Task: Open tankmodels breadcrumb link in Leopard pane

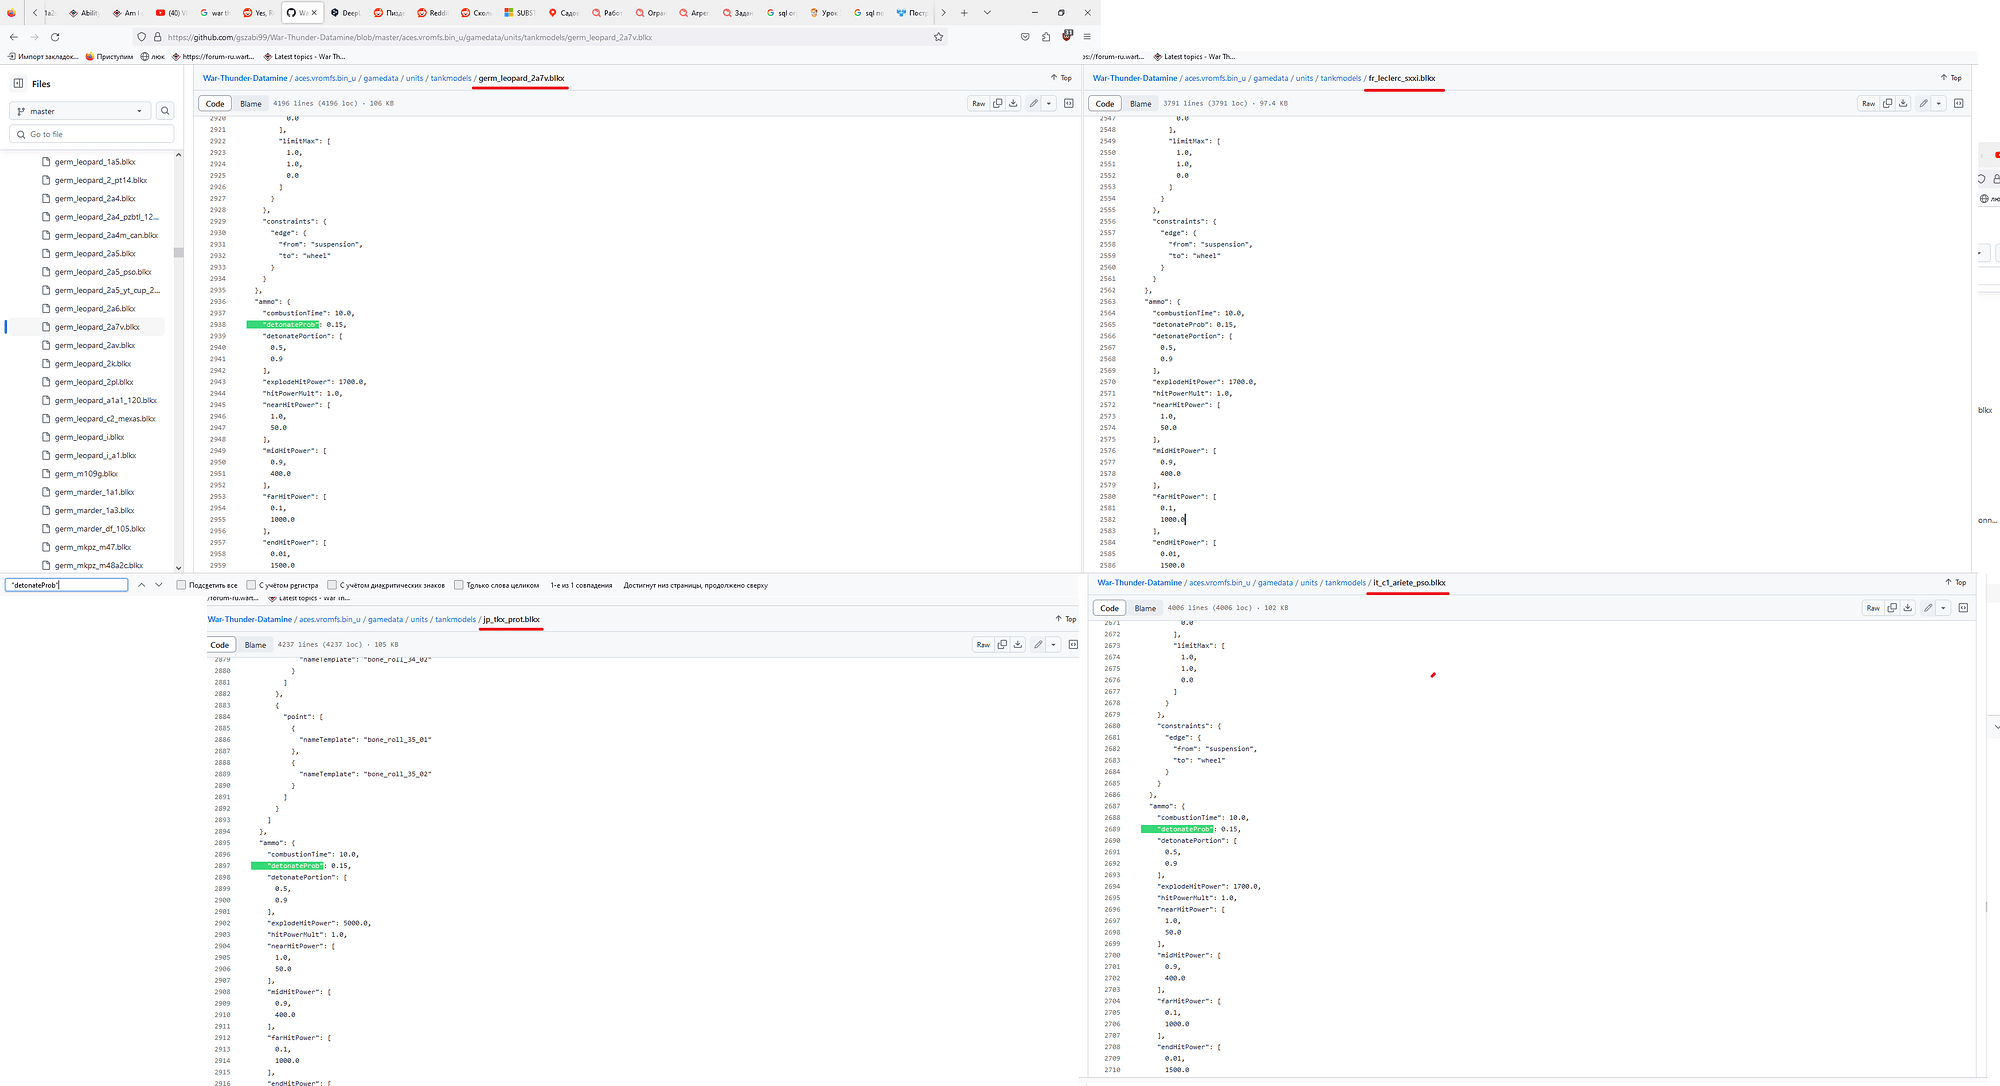Action: coord(450,78)
